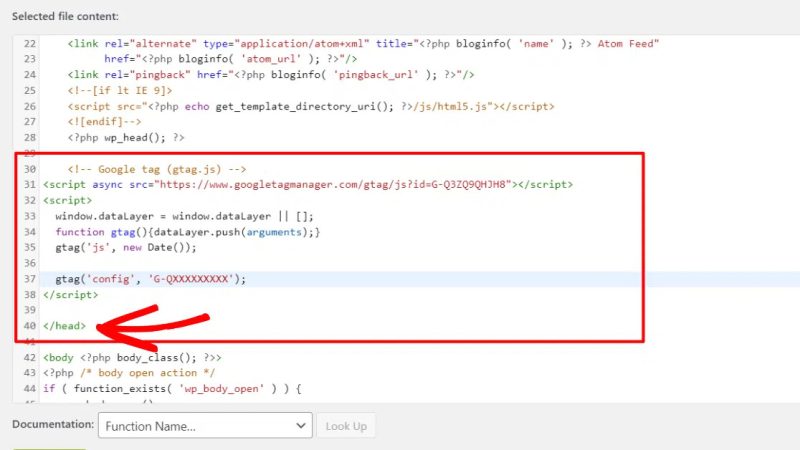Click the gtag('js', new Date()) line
Image resolution: width=800 pixels, height=450 pixels.
pyautogui.click(x=126, y=247)
